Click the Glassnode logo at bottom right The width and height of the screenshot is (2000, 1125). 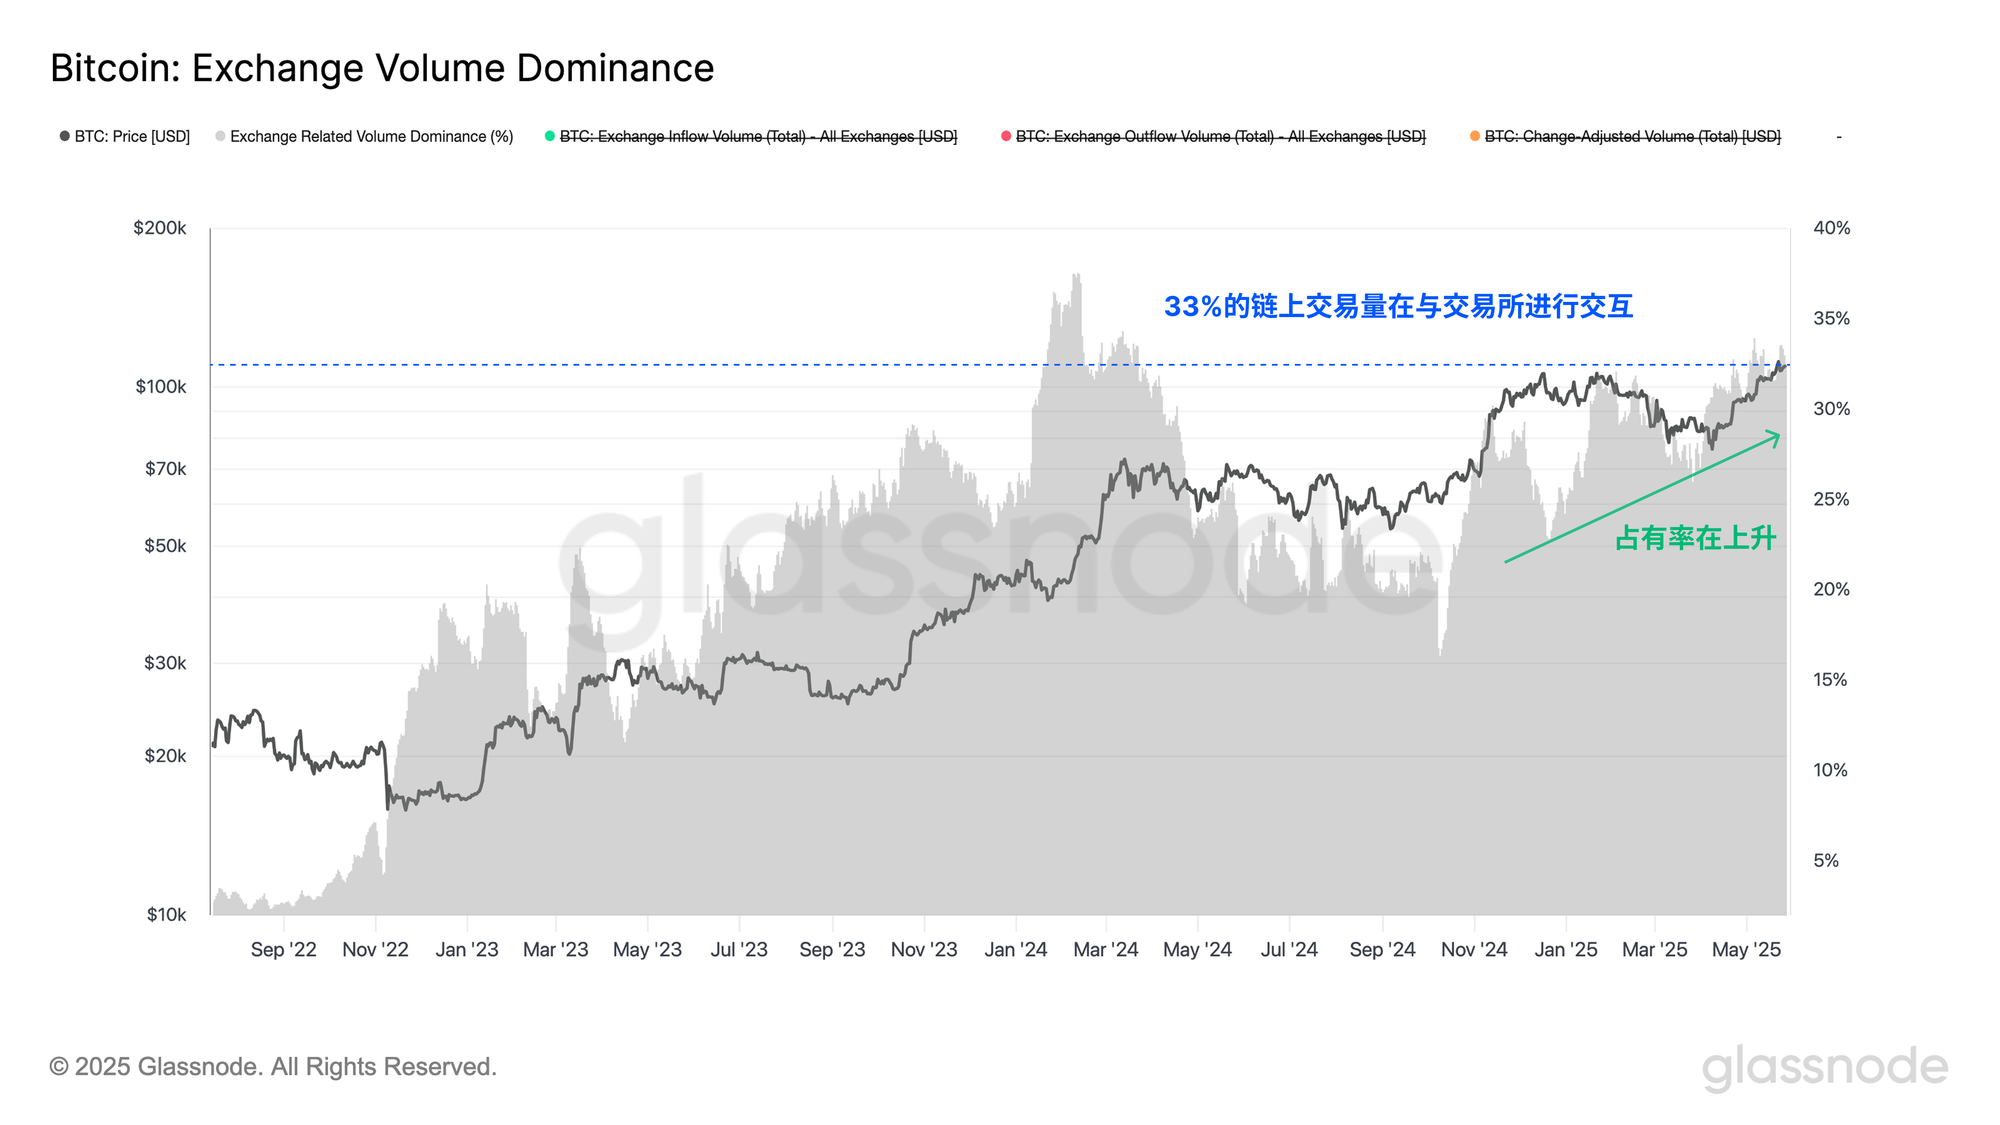(x=1824, y=1068)
